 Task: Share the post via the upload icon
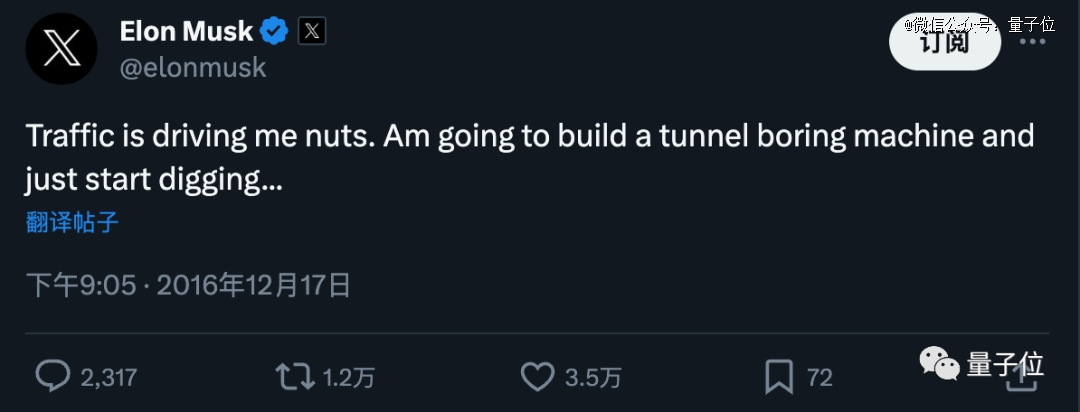(1024, 378)
